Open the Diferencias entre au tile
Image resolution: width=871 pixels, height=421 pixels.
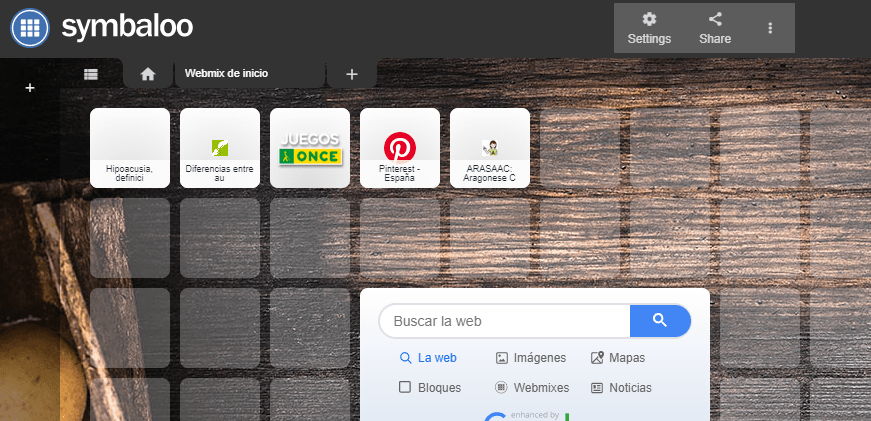click(x=220, y=148)
